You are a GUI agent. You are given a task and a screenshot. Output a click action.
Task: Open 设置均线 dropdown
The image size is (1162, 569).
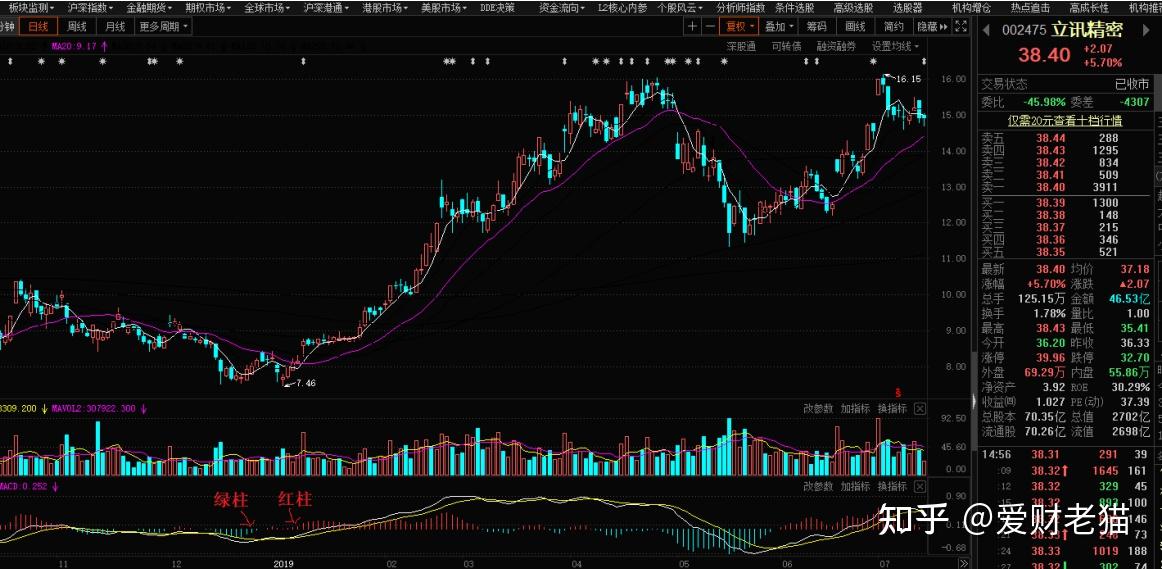[895, 46]
